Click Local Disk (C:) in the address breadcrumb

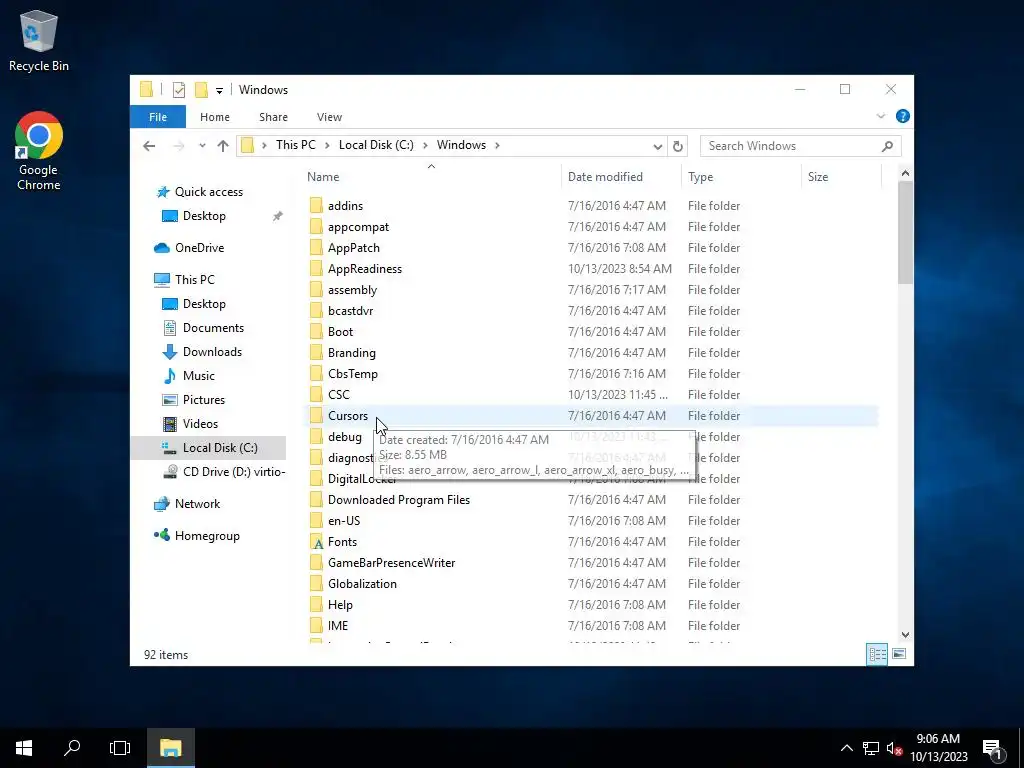point(376,145)
